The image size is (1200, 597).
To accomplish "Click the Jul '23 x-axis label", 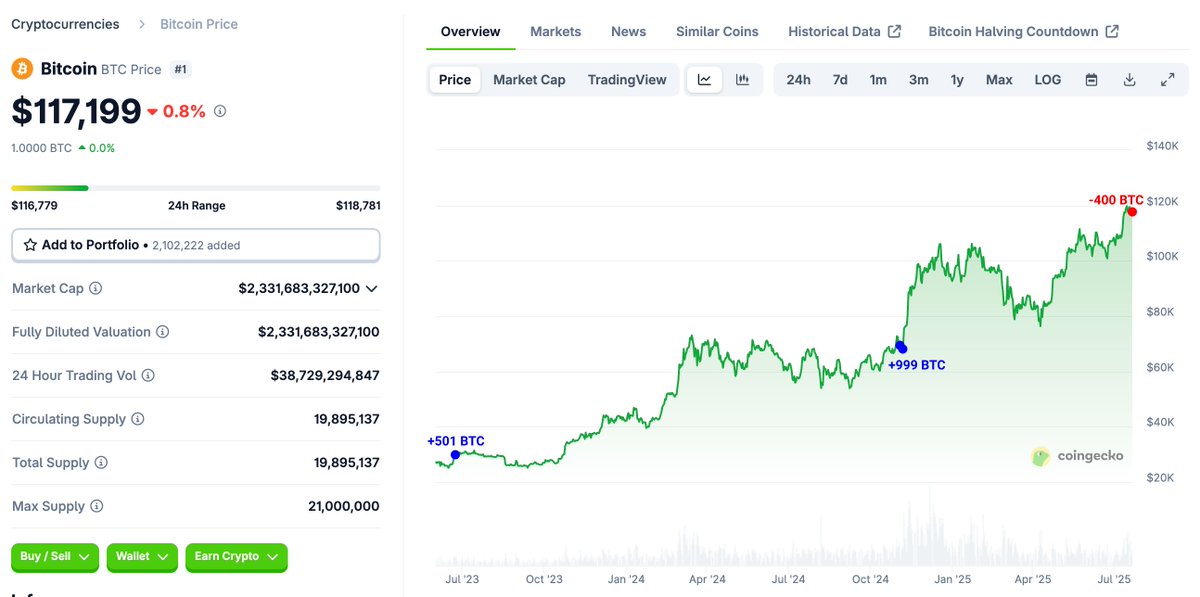I will 462,579.
